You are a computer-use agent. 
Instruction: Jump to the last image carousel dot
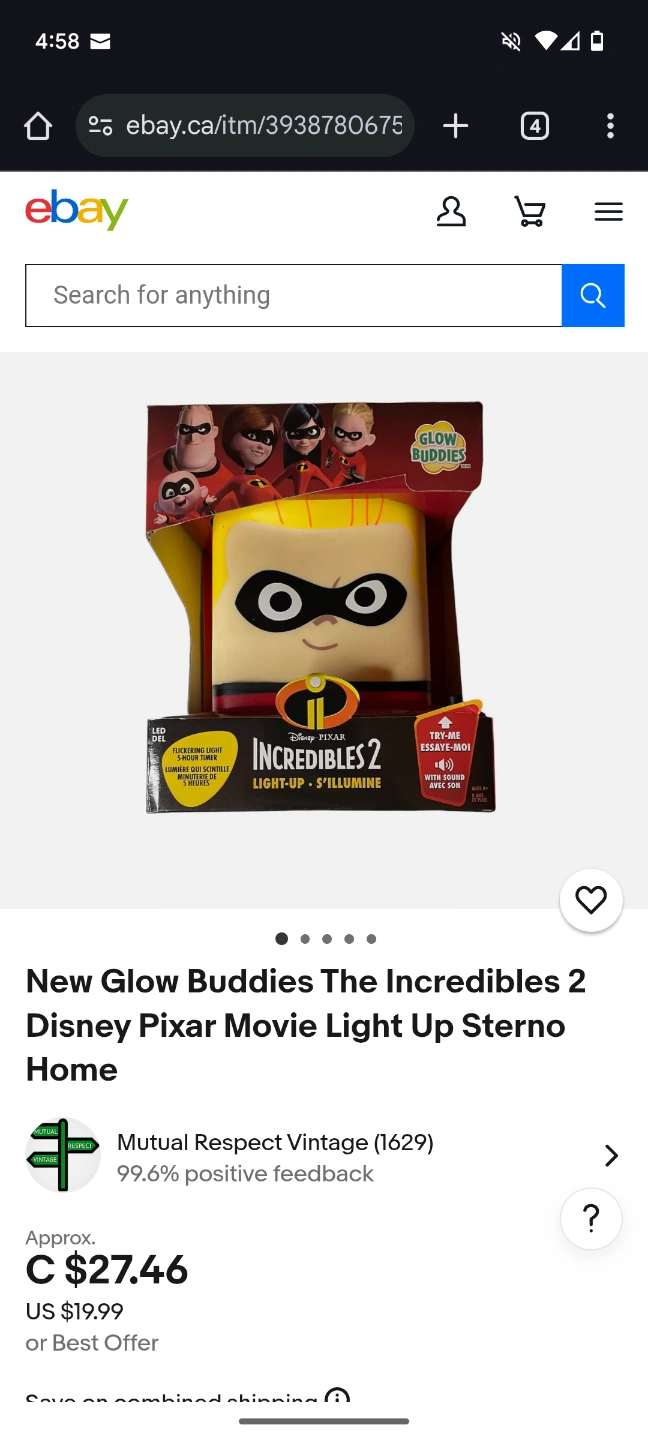371,939
